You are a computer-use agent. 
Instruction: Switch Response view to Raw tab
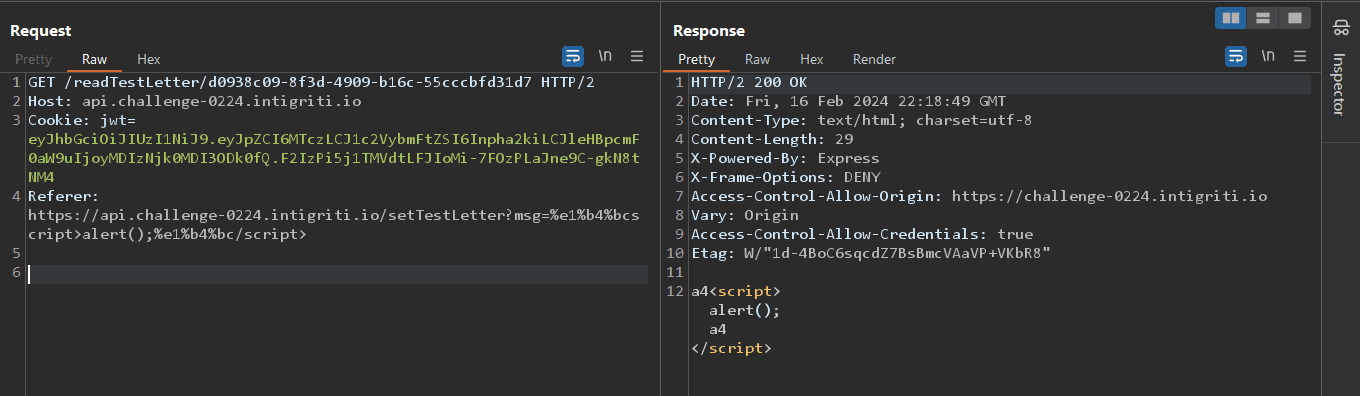pyautogui.click(x=757, y=59)
